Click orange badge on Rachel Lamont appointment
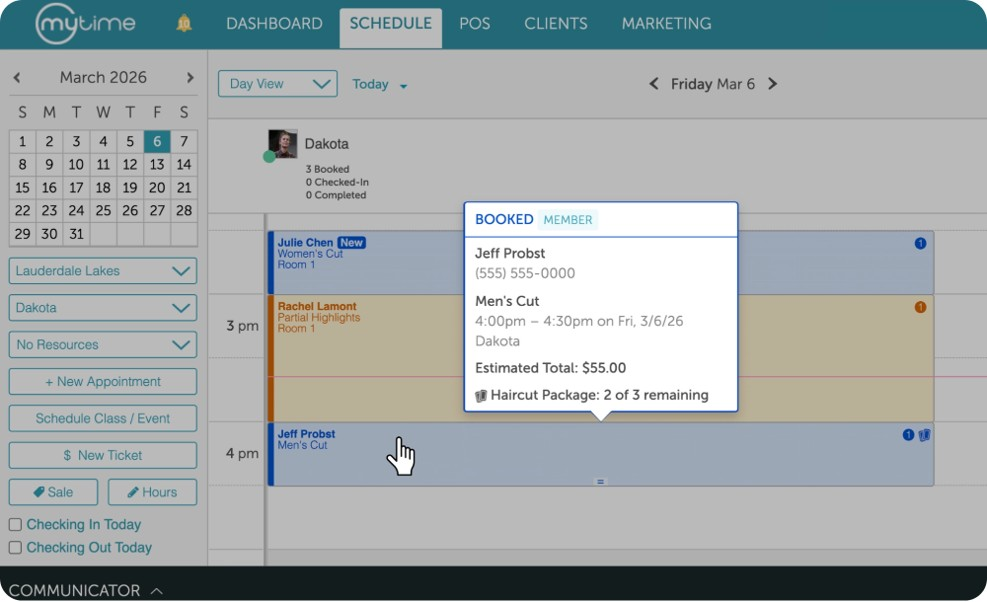The height and width of the screenshot is (602, 987). [920, 307]
